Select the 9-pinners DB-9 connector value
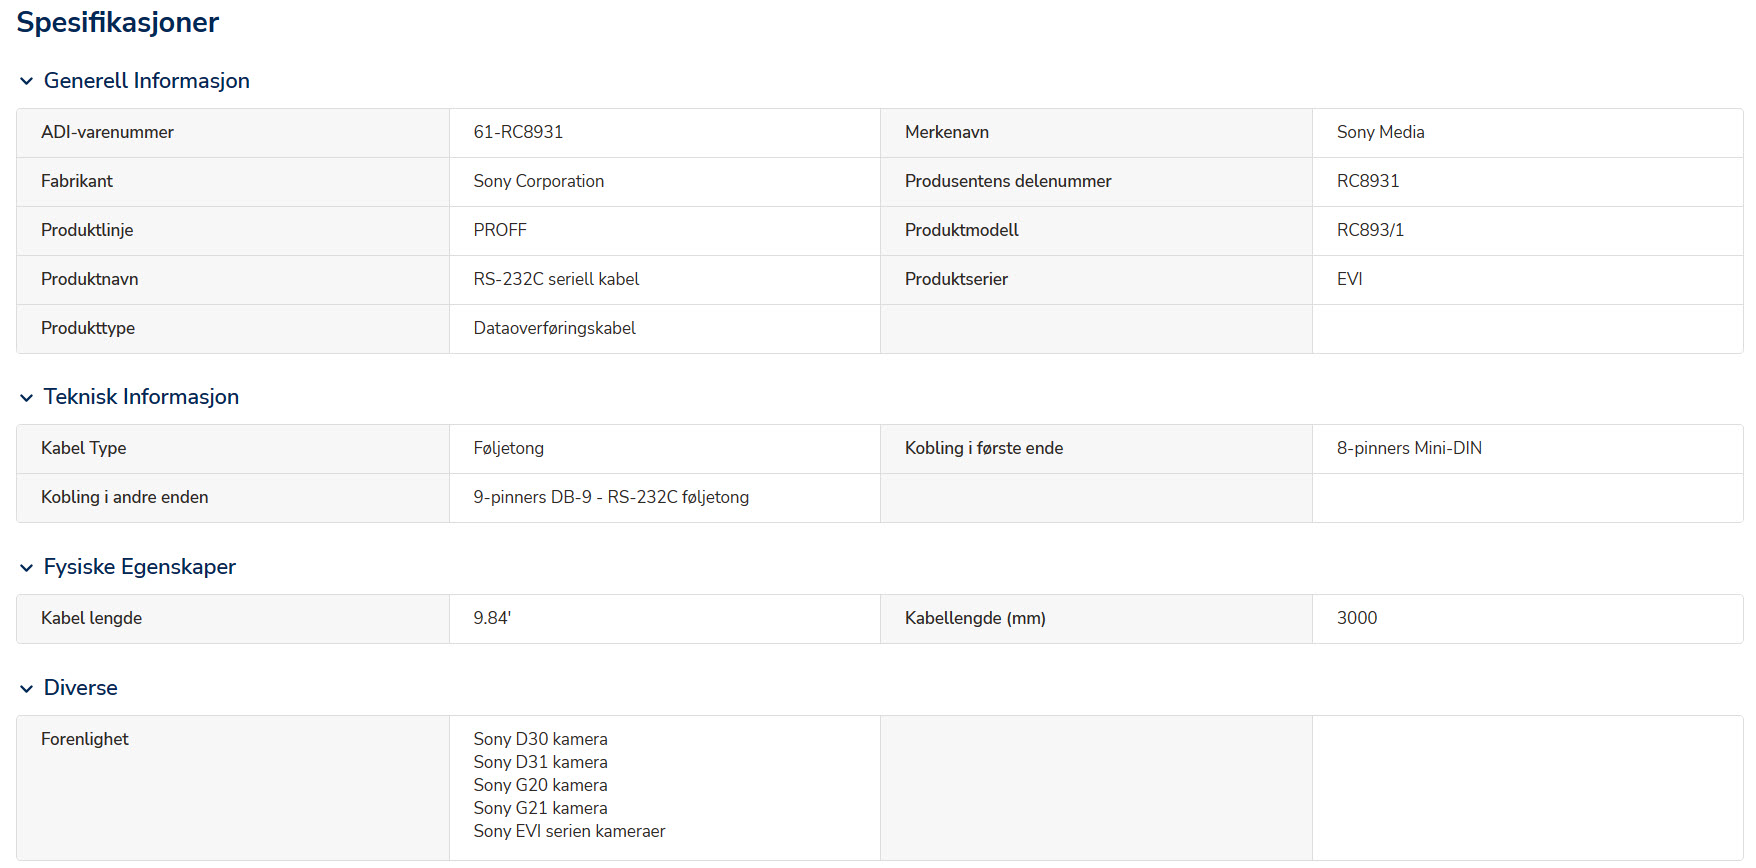 [611, 497]
